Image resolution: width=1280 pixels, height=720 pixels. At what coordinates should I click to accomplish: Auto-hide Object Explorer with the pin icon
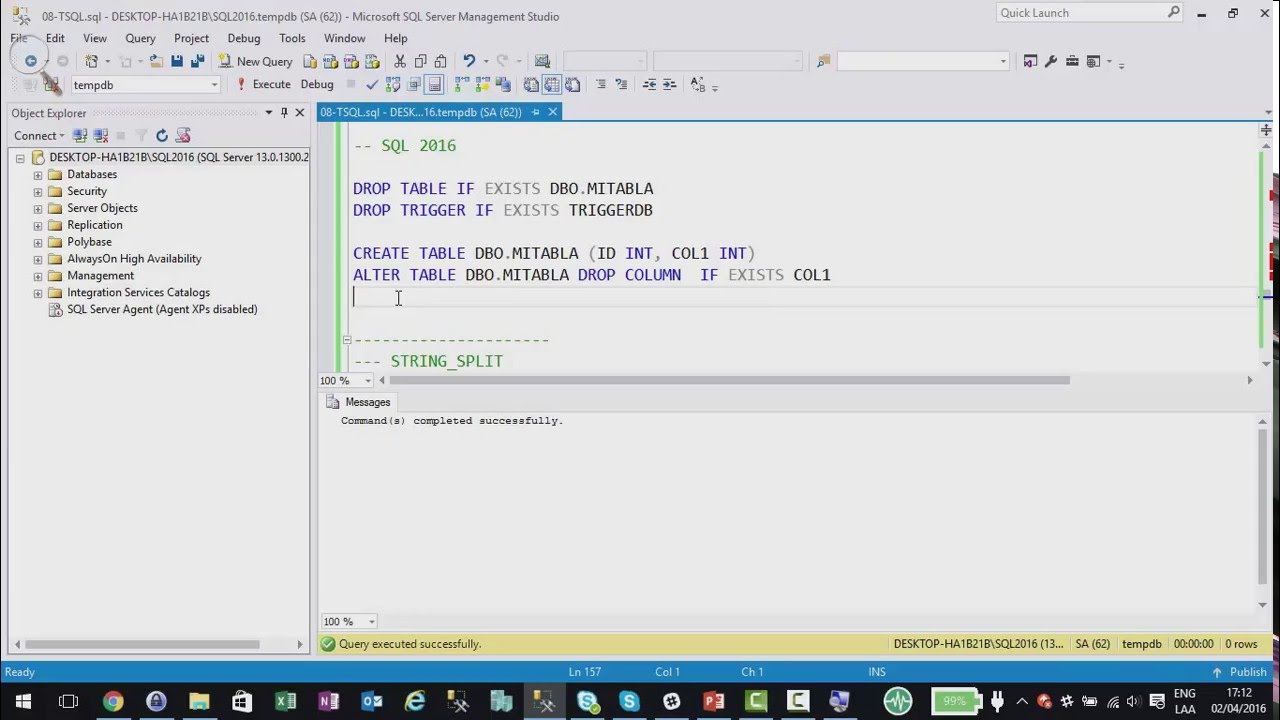coord(284,113)
